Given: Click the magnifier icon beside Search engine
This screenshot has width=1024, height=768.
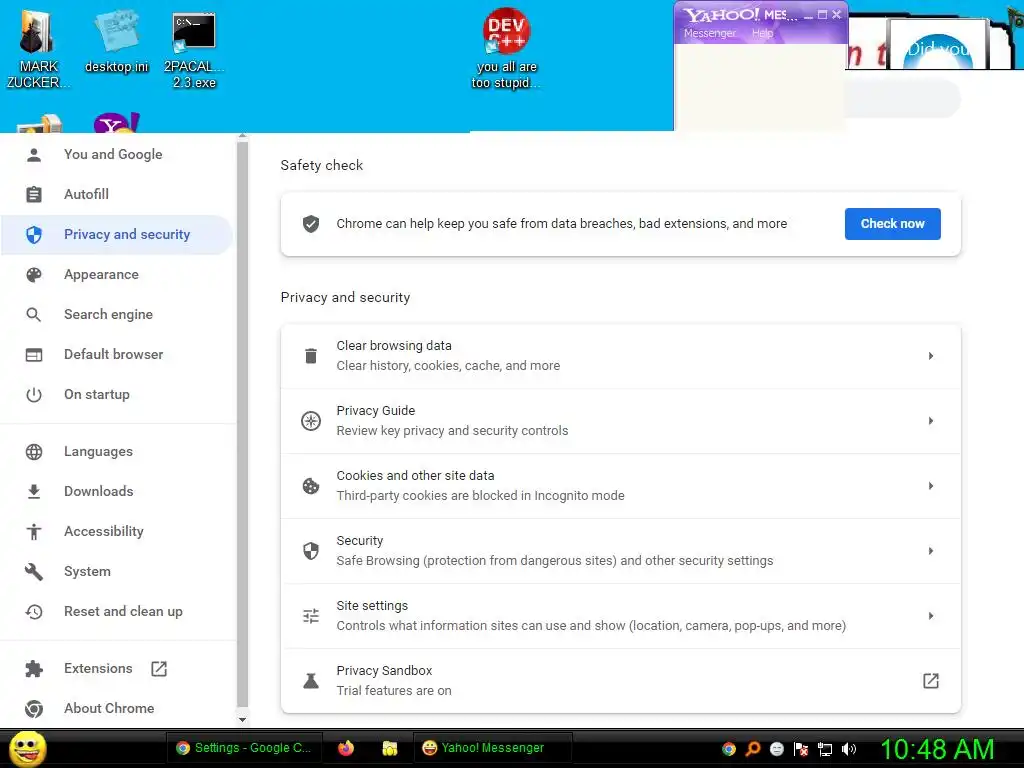Looking at the screenshot, I should tap(34, 315).
